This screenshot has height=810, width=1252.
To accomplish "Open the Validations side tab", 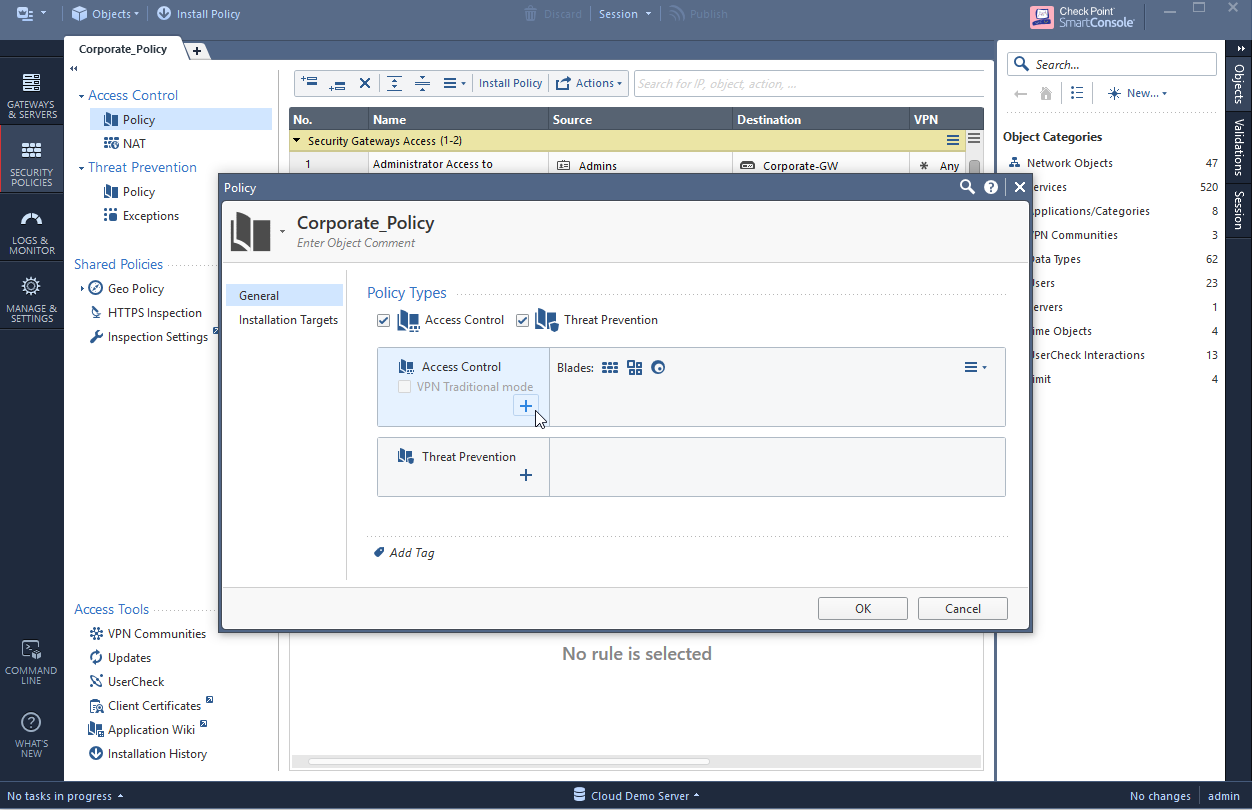I will pos(1239,147).
